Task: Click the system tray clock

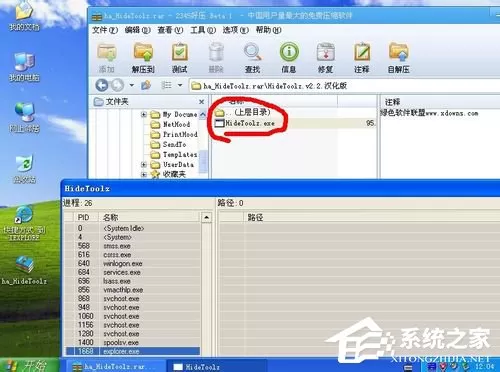Action: 485,367
